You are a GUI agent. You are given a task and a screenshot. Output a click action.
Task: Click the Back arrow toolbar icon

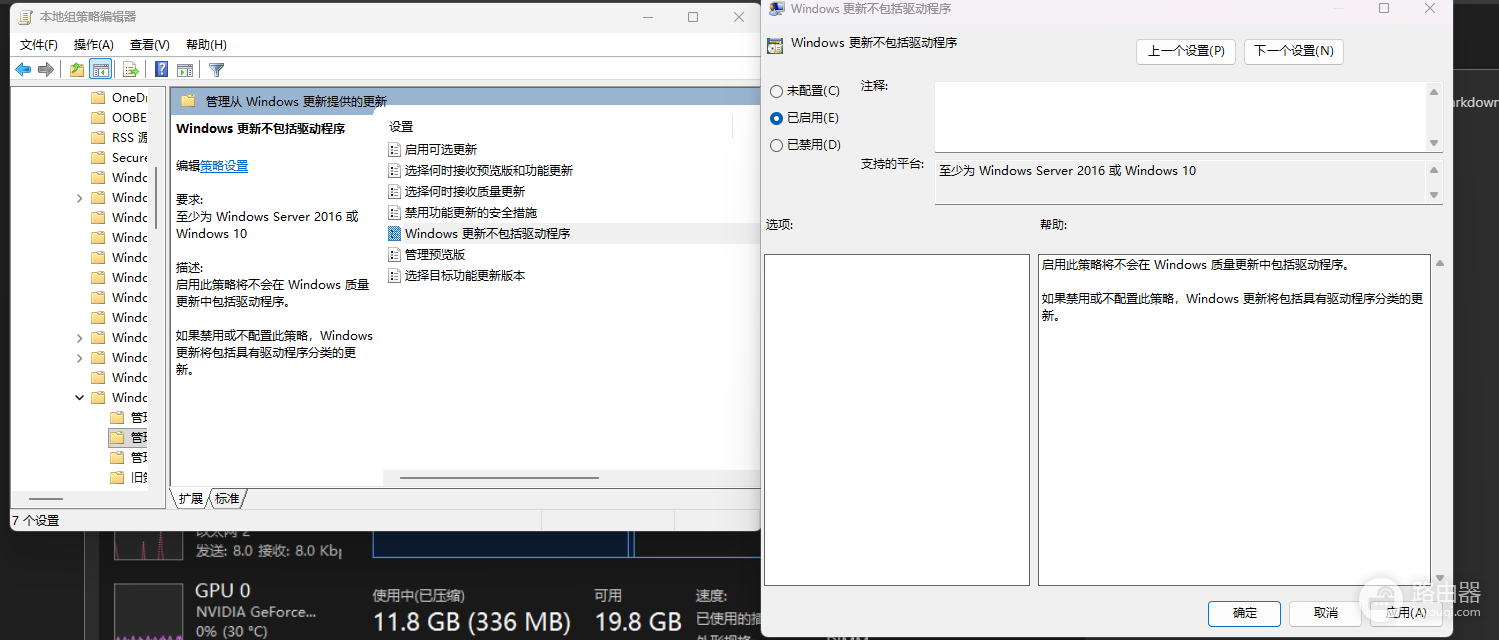coord(23,69)
